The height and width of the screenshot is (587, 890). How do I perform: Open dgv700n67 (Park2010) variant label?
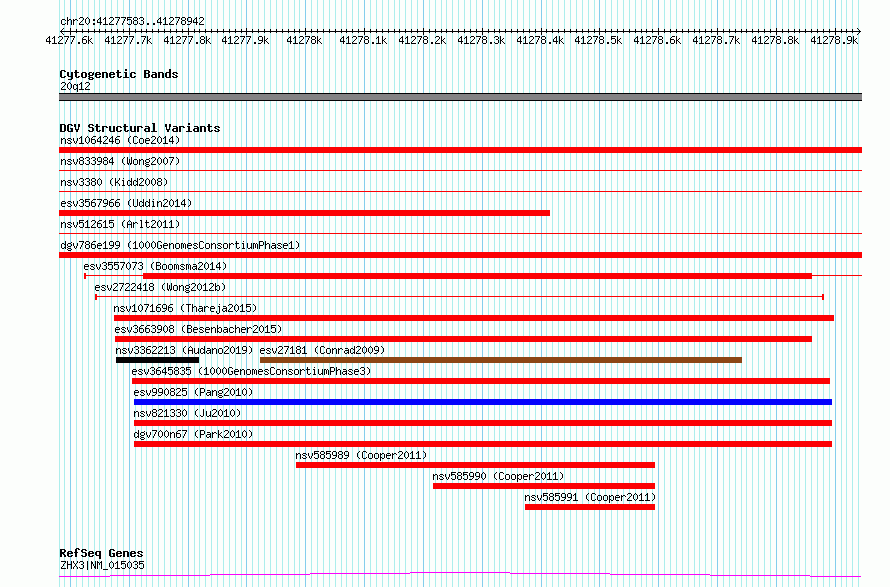(193, 434)
